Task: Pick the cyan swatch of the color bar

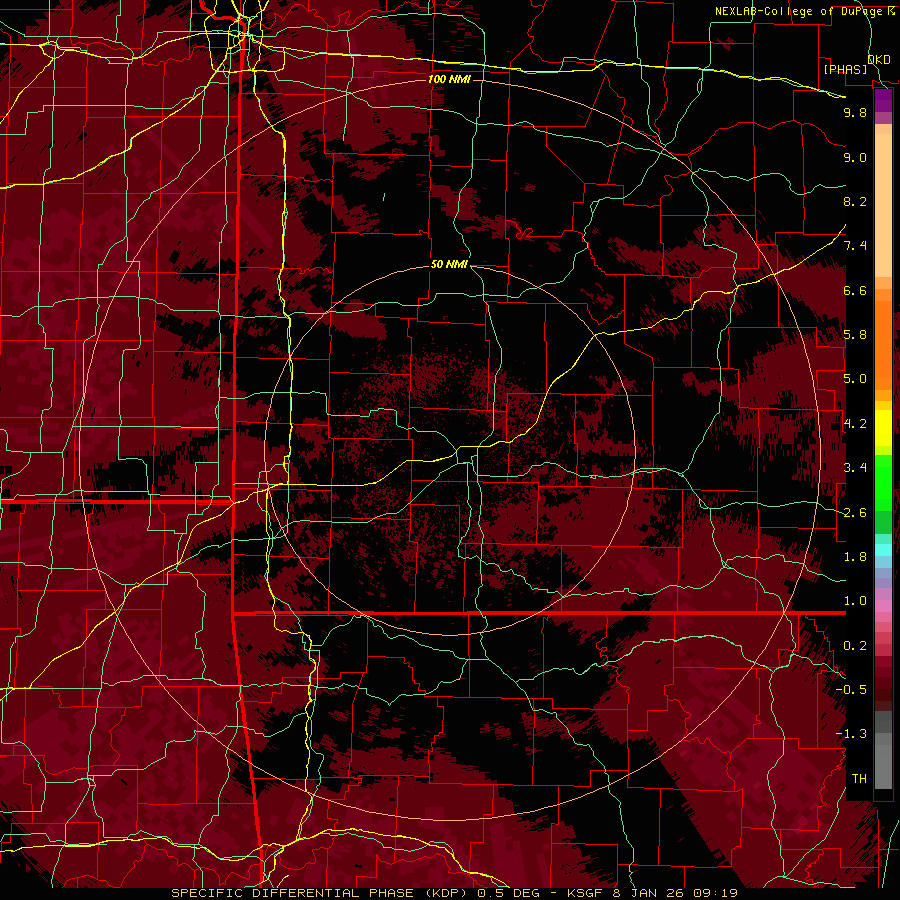Action: (883, 550)
